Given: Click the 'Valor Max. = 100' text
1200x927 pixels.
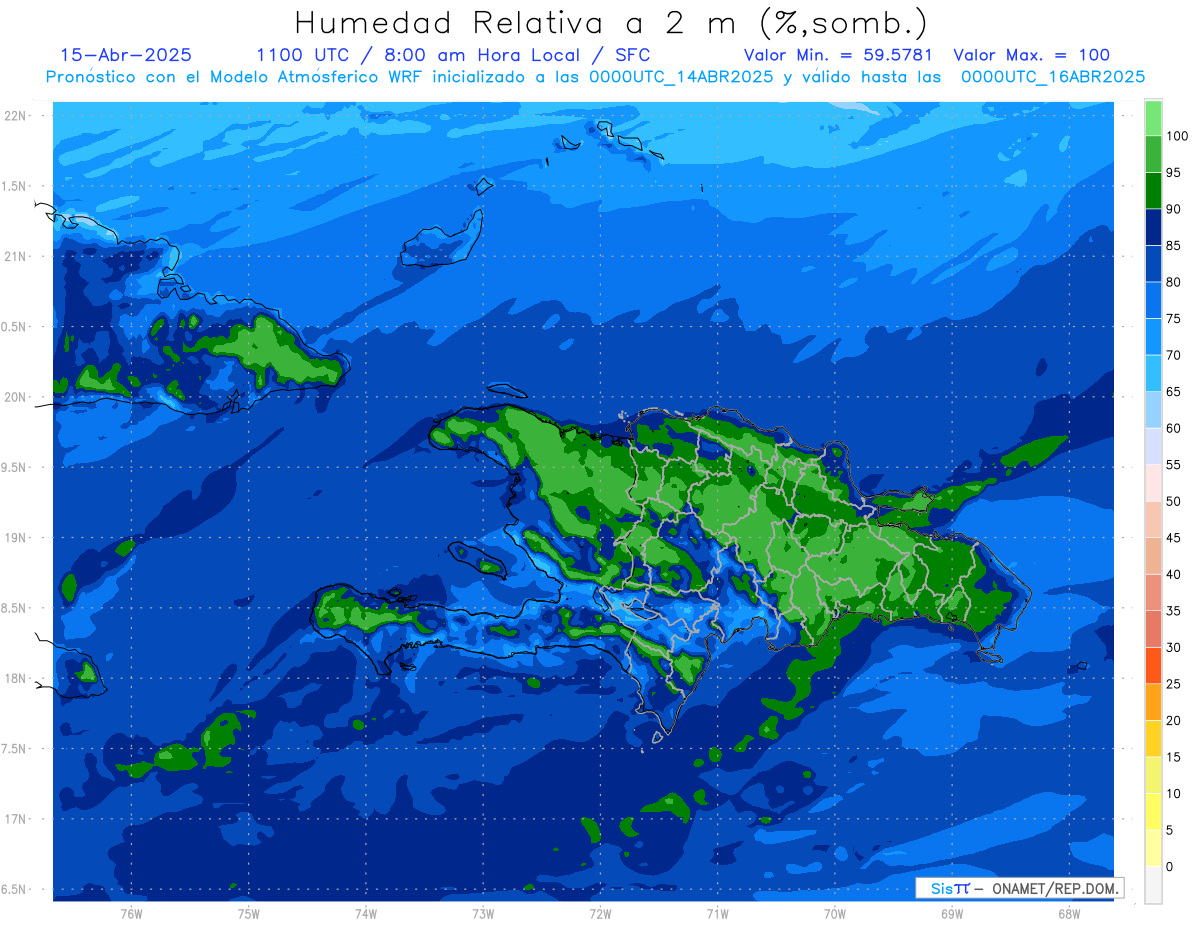Looking at the screenshot, I should point(1031,56).
